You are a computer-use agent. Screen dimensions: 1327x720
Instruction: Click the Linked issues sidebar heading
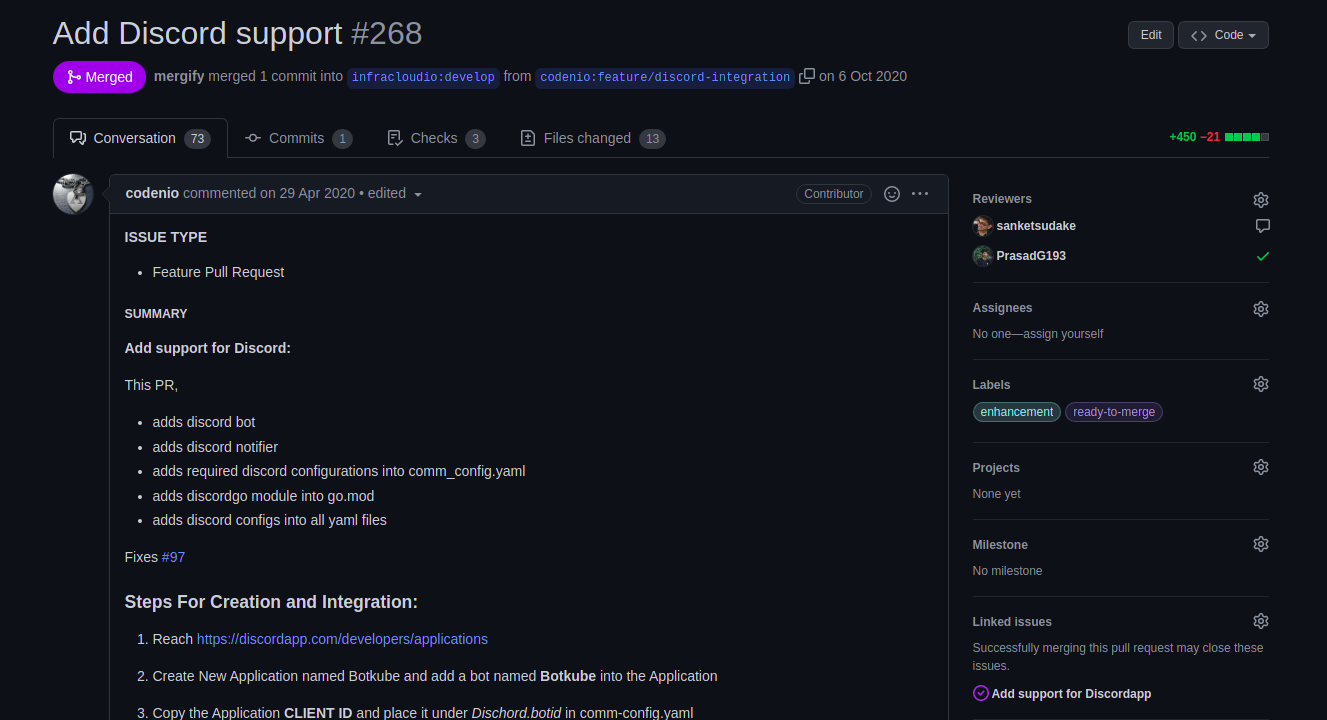[x=1012, y=622]
